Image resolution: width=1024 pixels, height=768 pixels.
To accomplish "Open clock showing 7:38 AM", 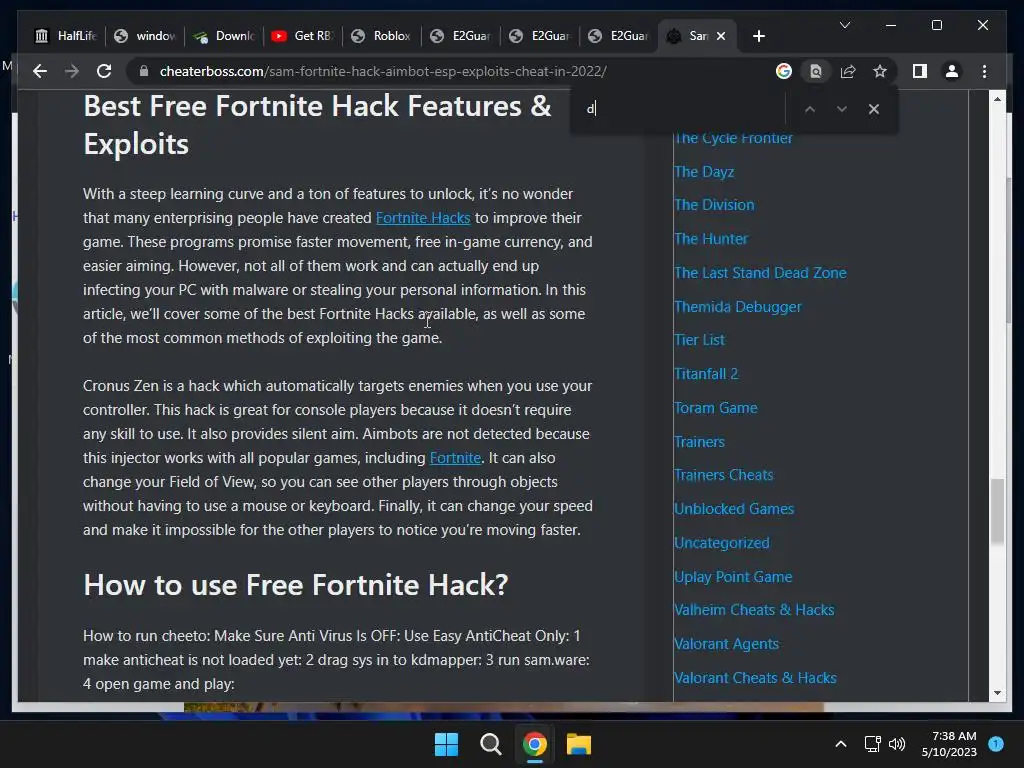I will tap(949, 744).
